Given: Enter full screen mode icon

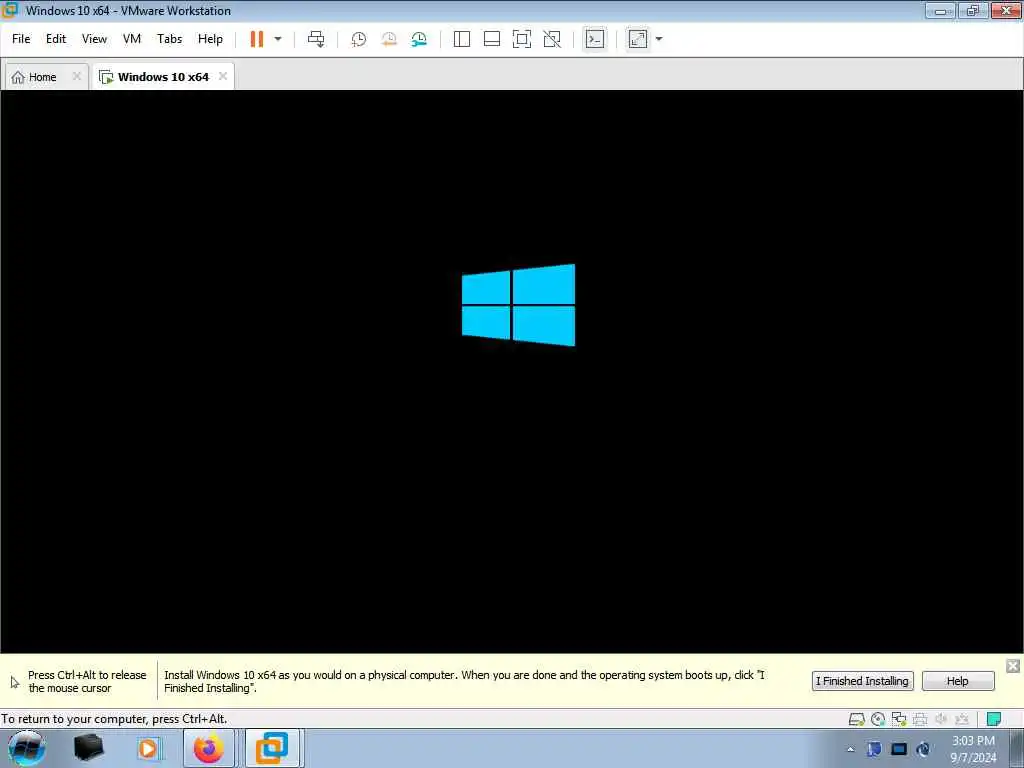Looking at the screenshot, I should [522, 39].
